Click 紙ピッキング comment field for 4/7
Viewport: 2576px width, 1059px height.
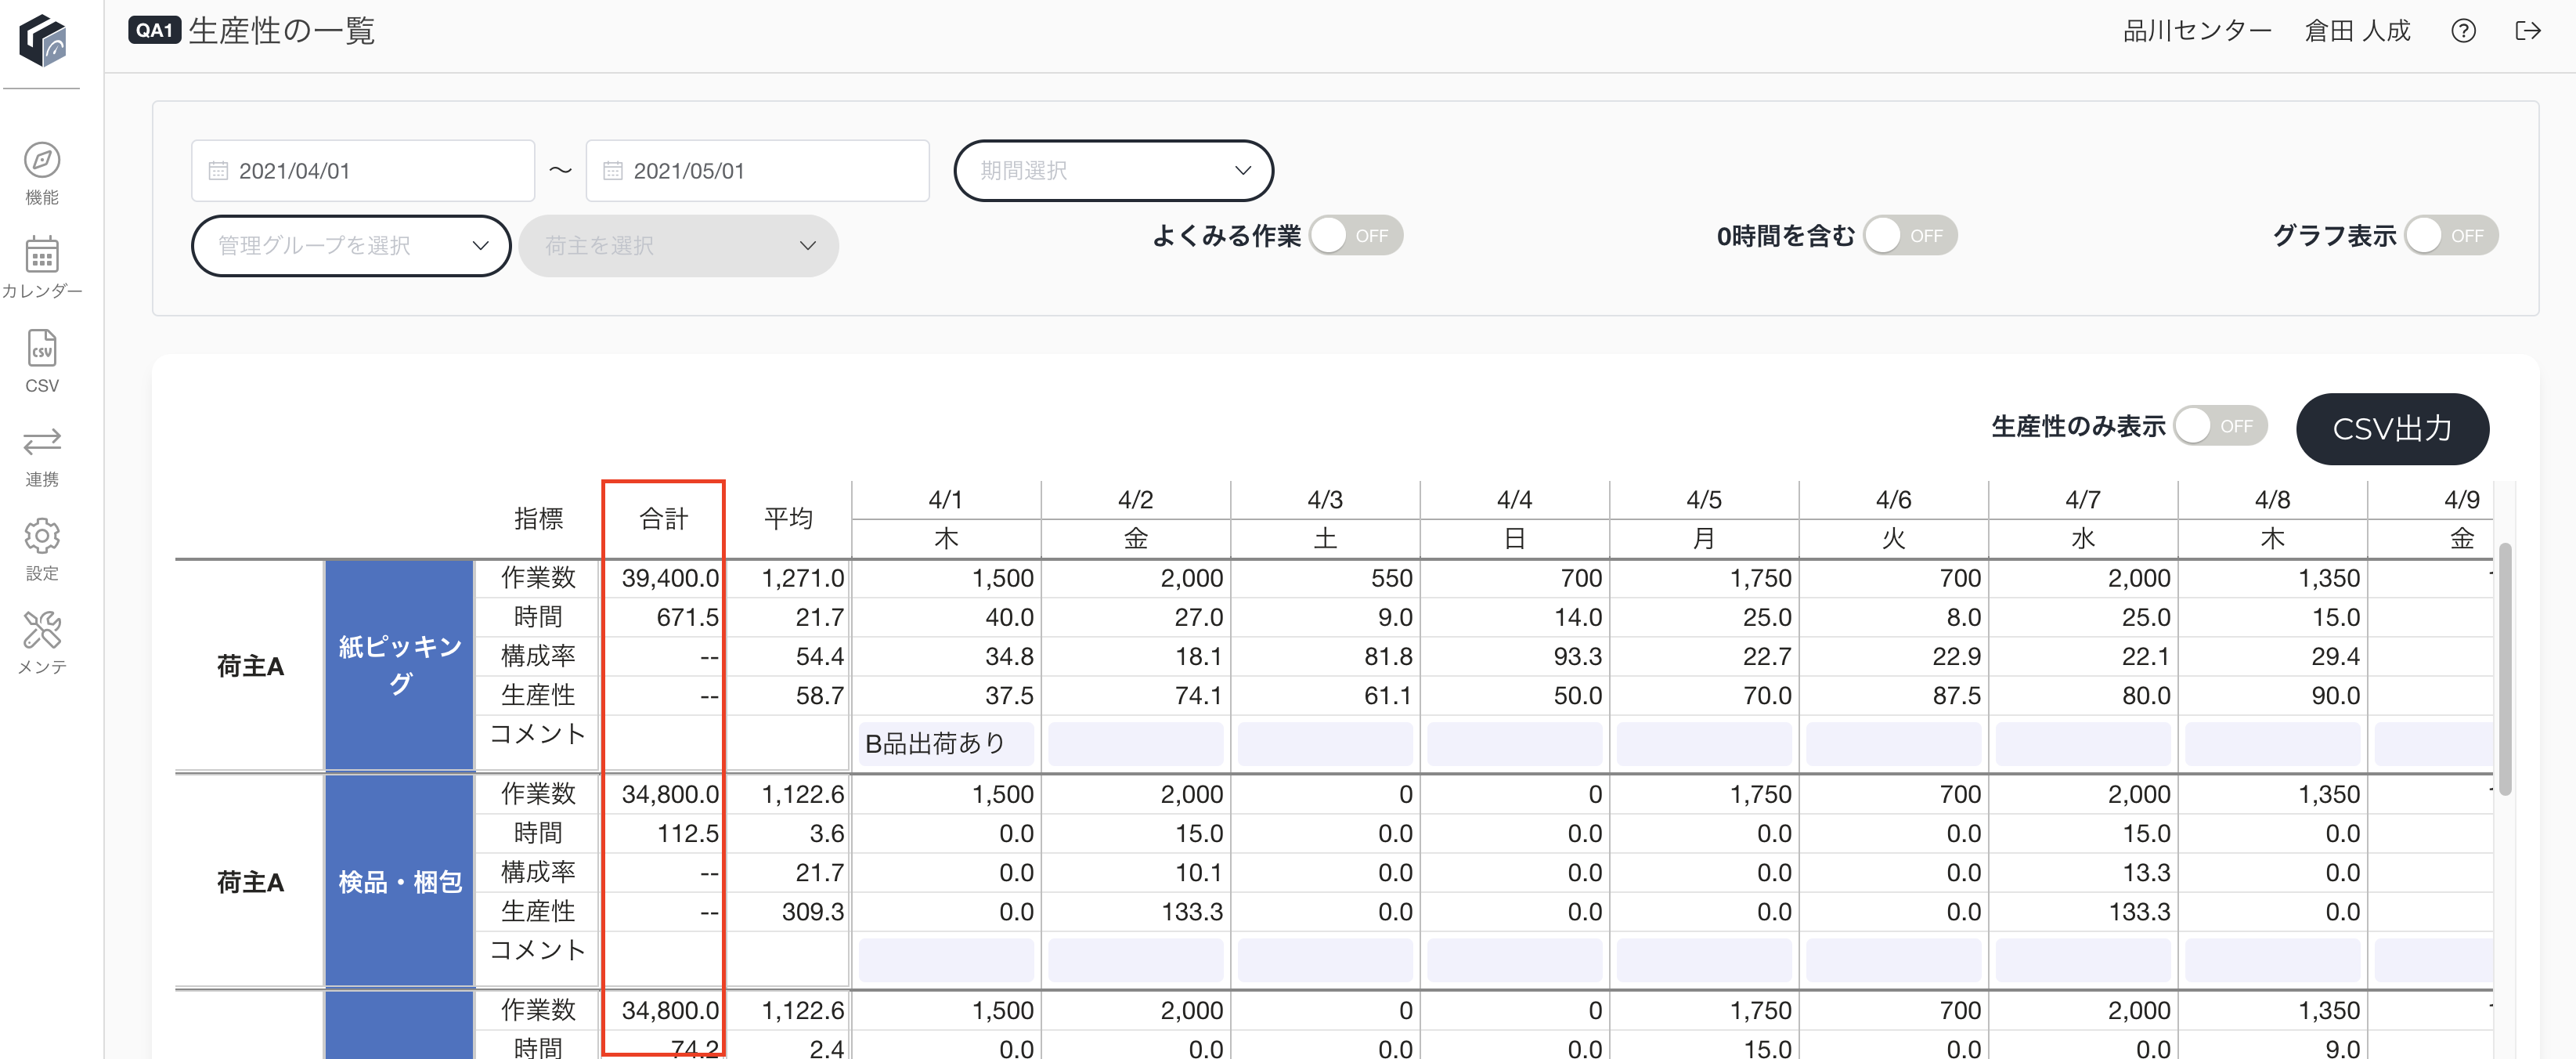coord(2083,744)
